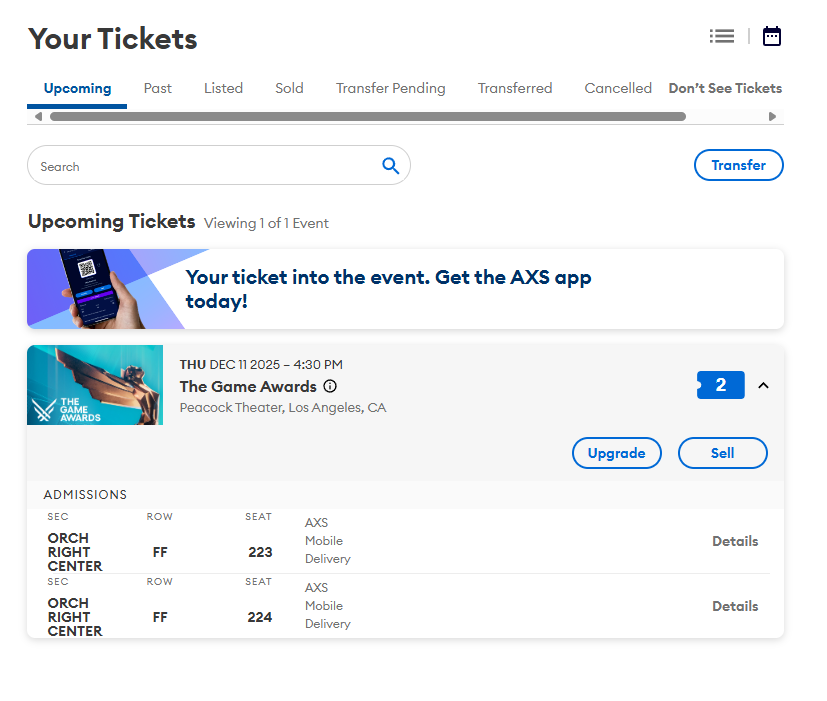The image size is (827, 701).
Task: Open The Game Awards info icon
Action: (330, 386)
